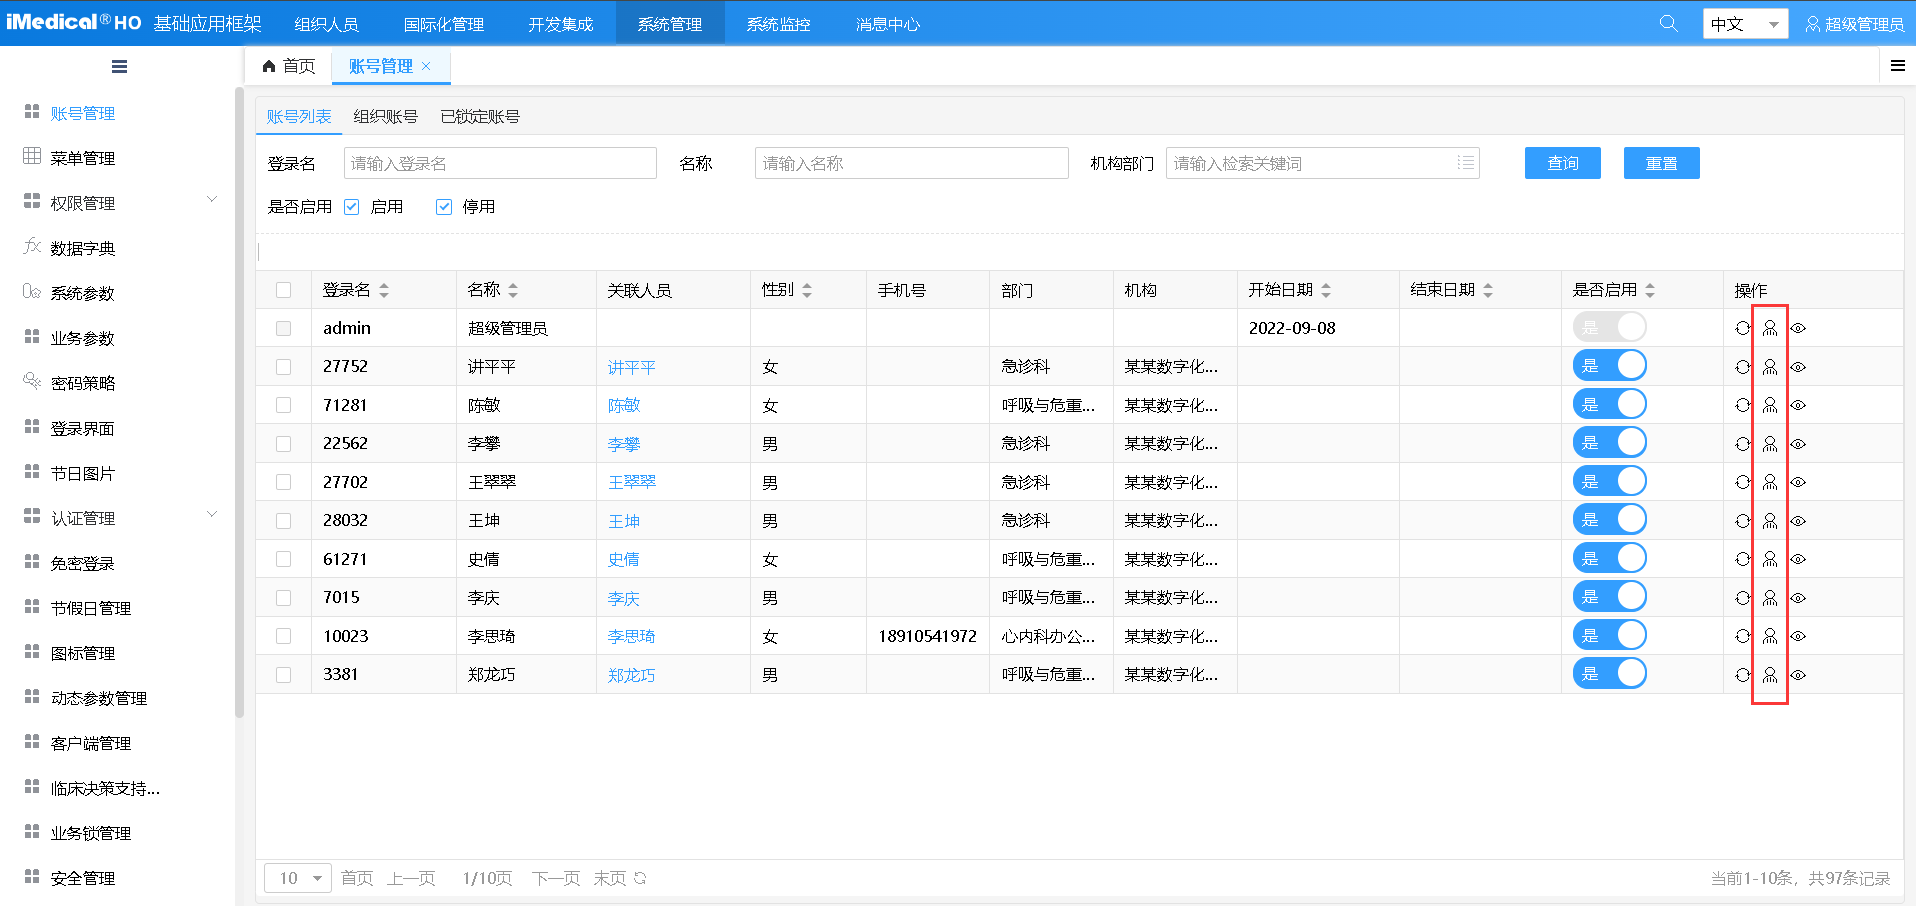Screen dimensions: 1916x906
Task: Click the person icon for user 27752
Action: 1770,366
